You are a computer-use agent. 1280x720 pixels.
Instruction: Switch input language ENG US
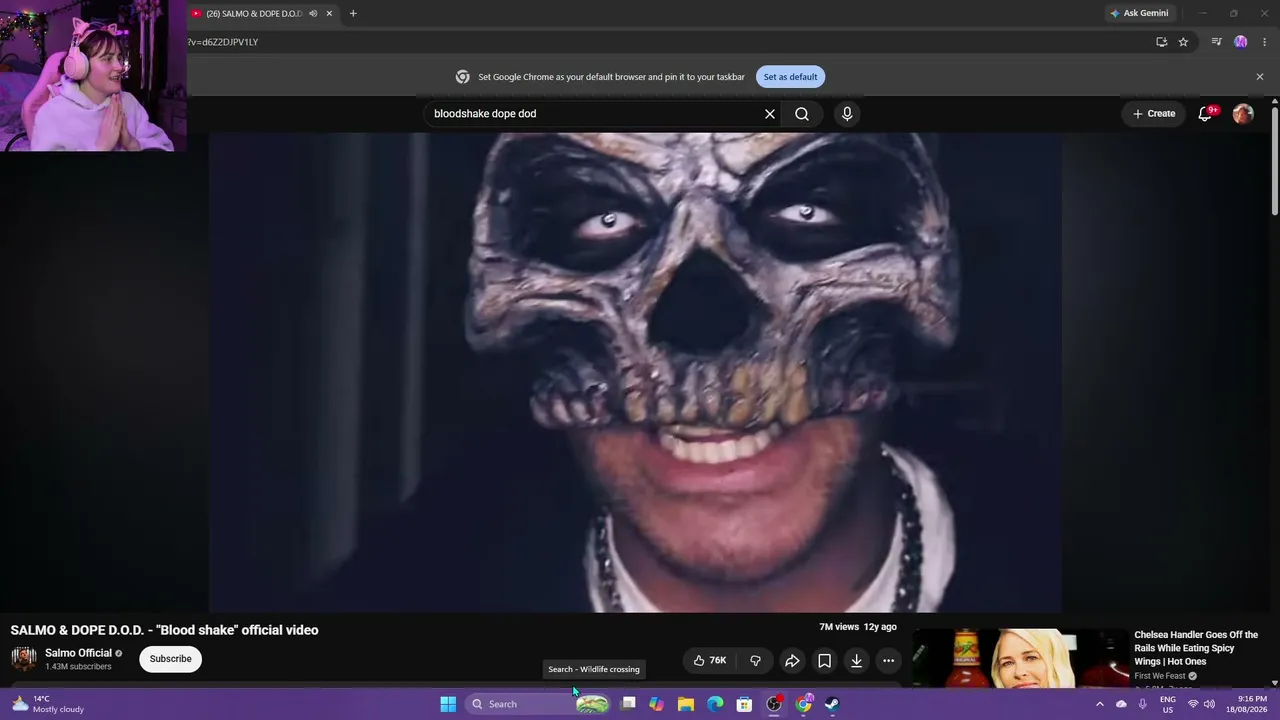click(x=1167, y=704)
